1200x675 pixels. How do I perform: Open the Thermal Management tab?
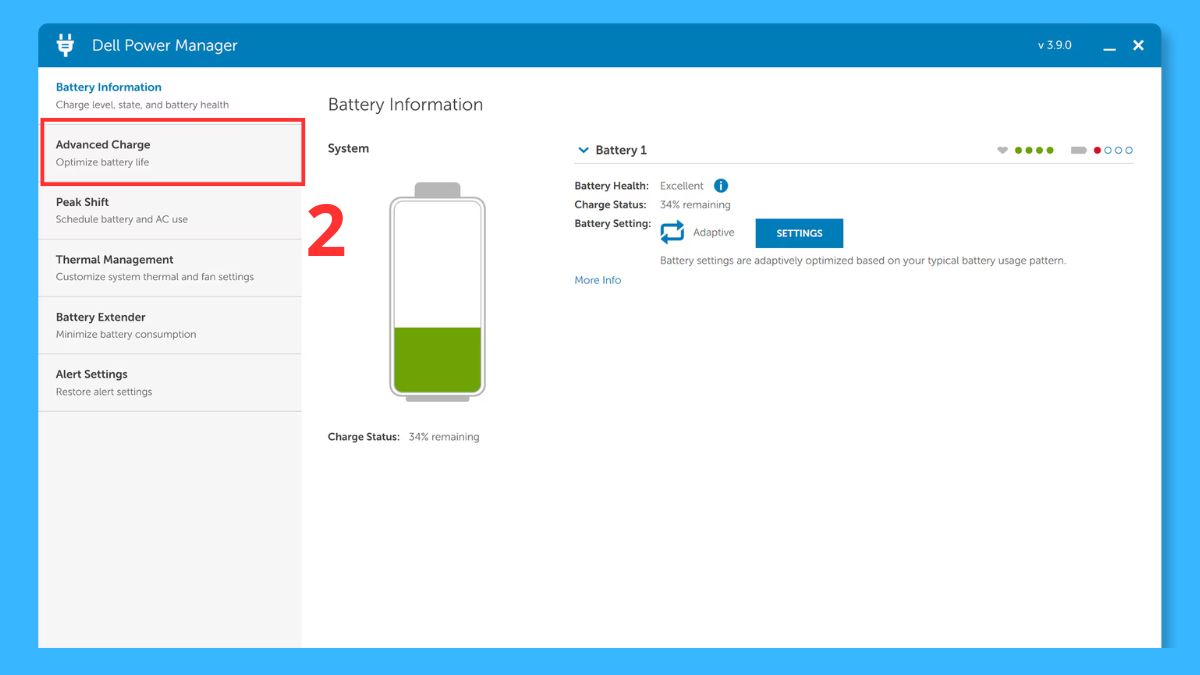170,268
